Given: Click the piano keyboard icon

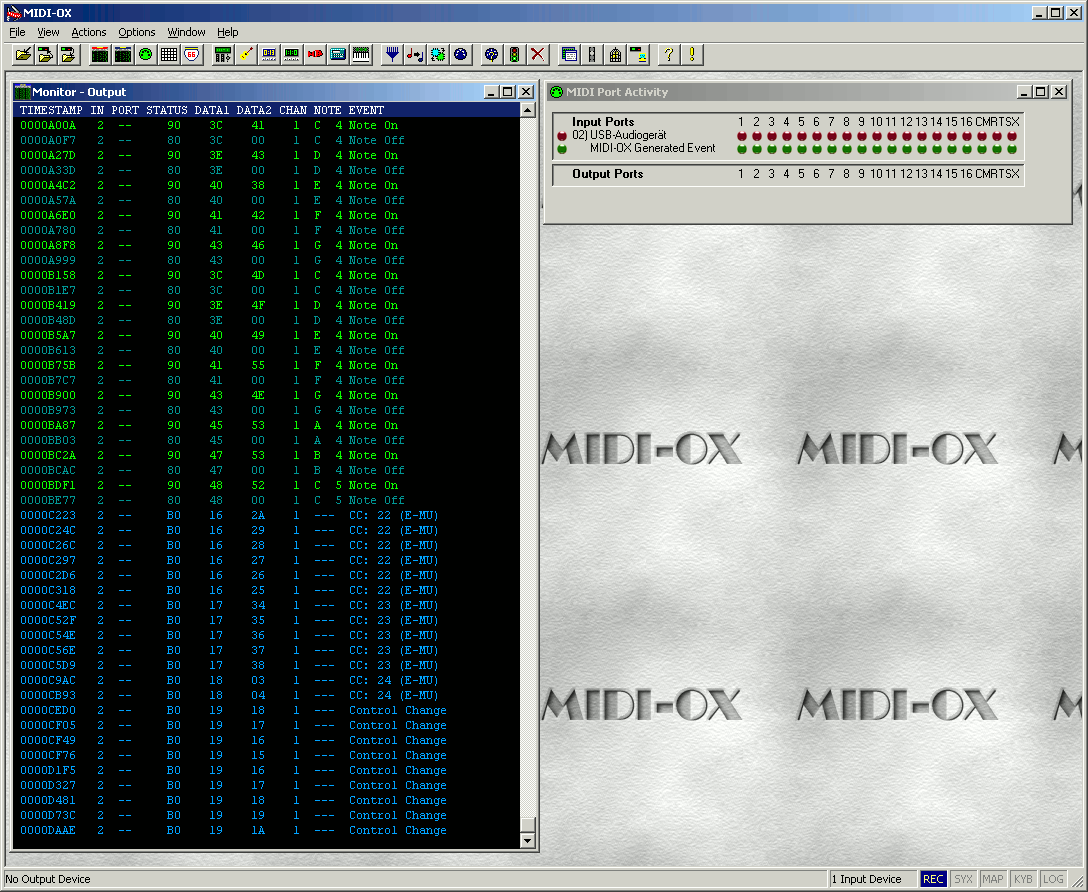Looking at the screenshot, I should tap(362, 55).
